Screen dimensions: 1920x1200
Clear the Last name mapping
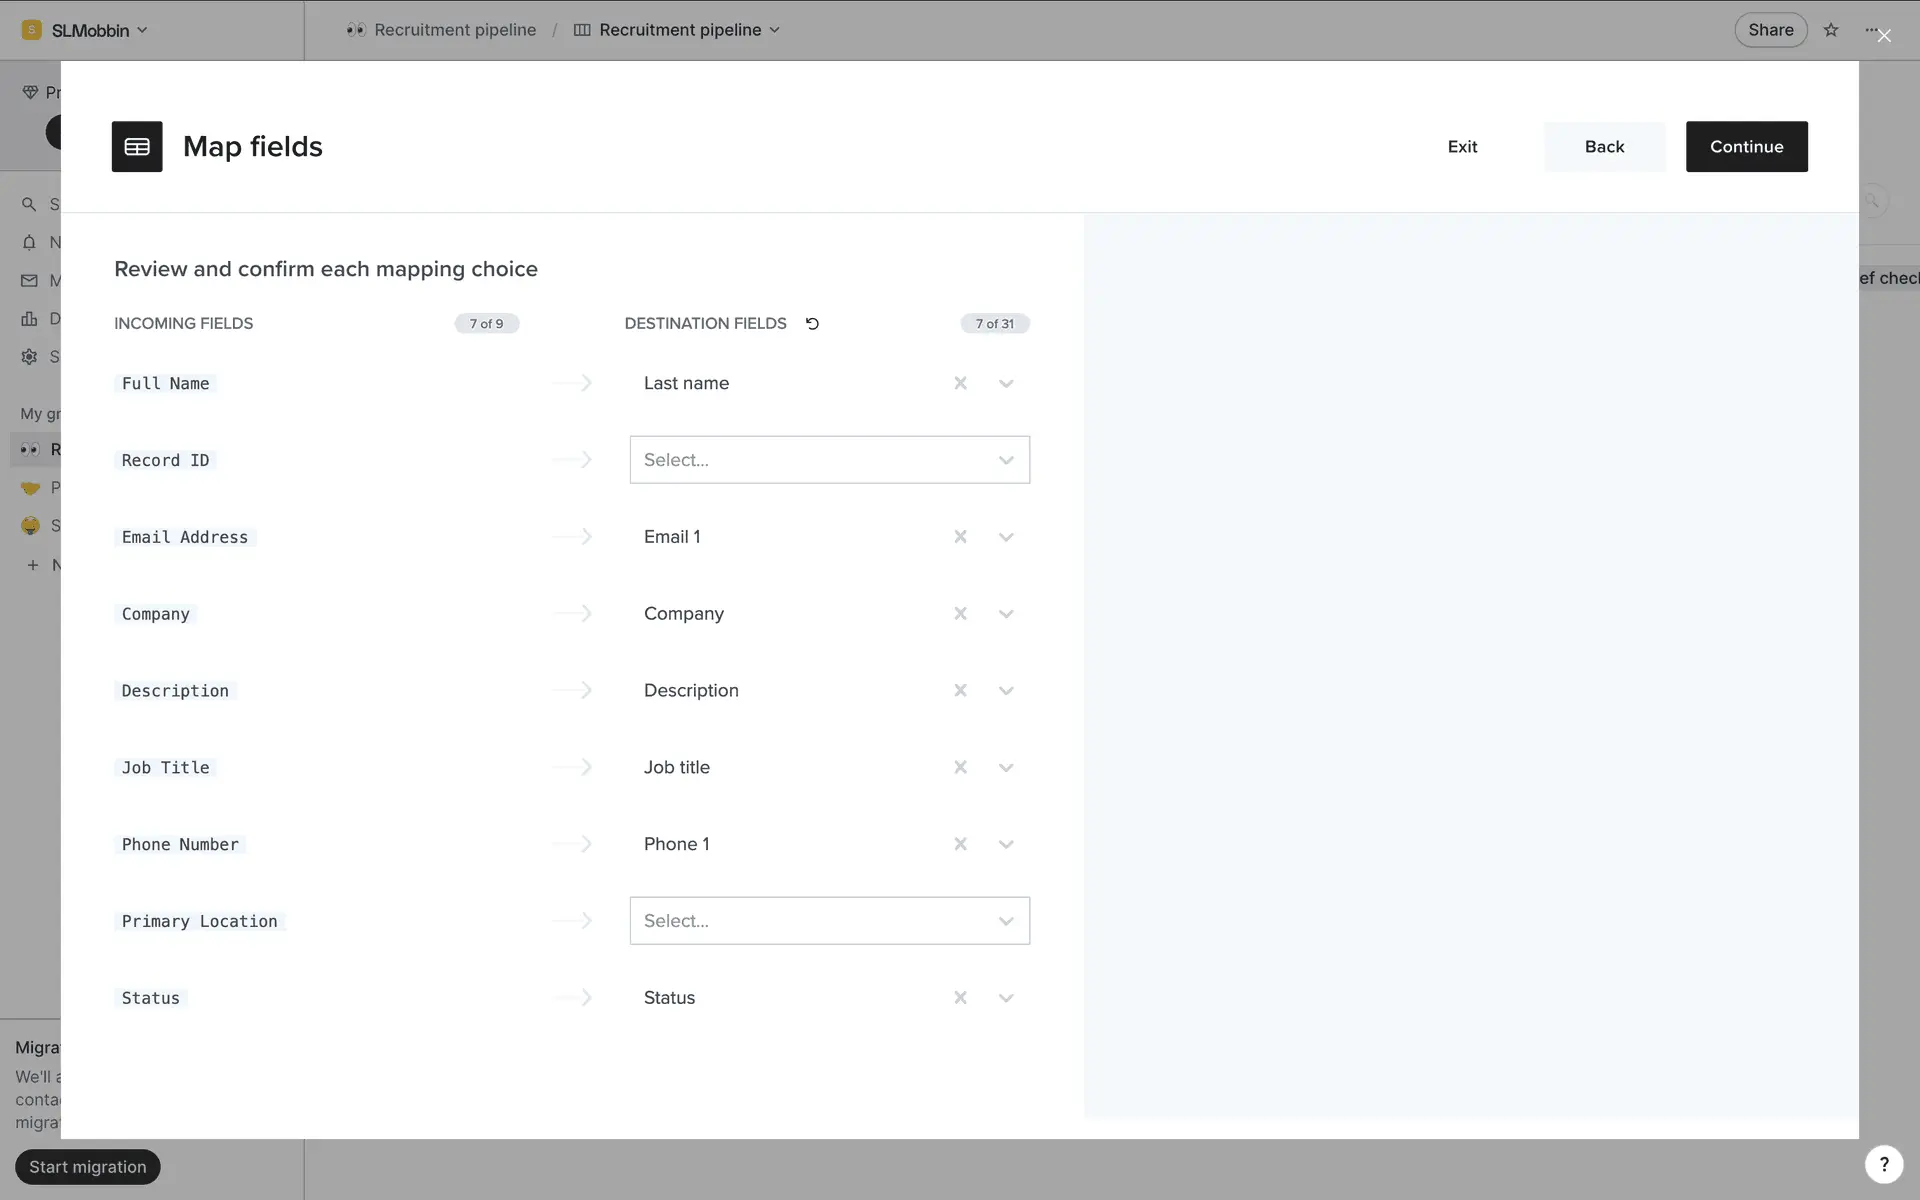(960, 383)
